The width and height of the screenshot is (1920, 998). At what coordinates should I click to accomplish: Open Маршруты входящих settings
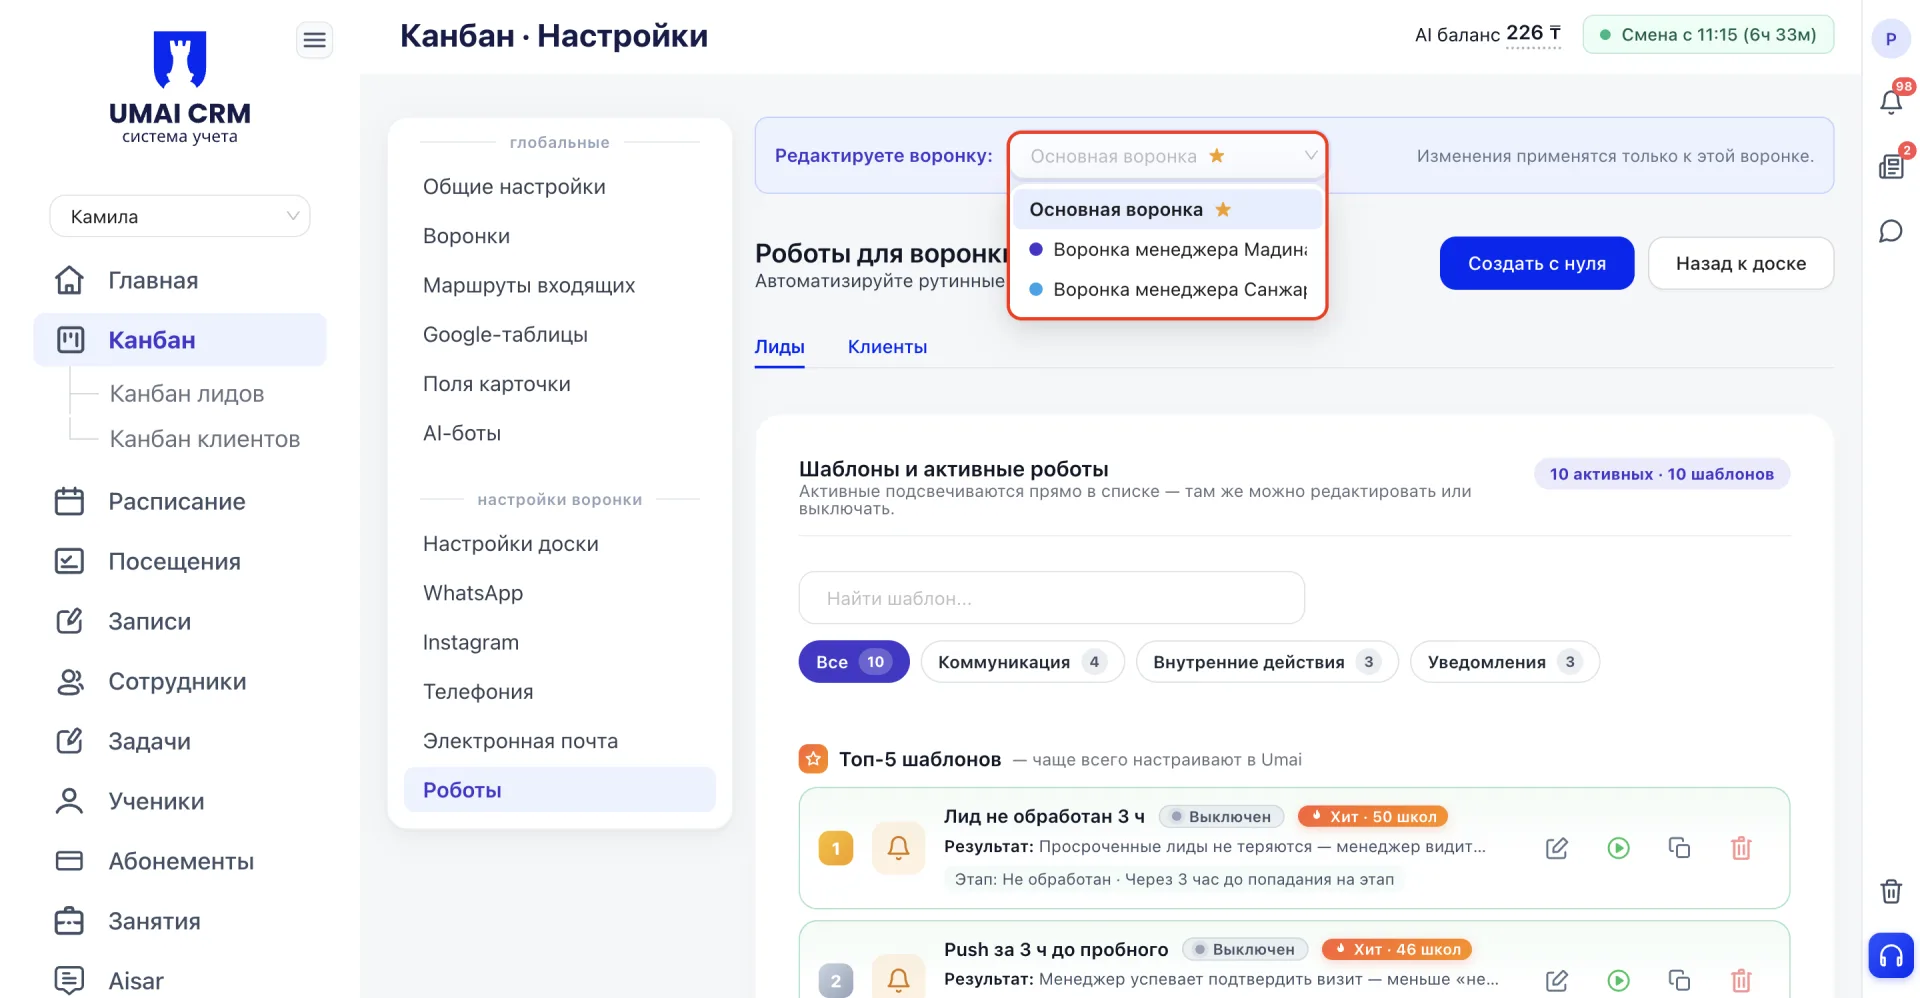(560, 285)
